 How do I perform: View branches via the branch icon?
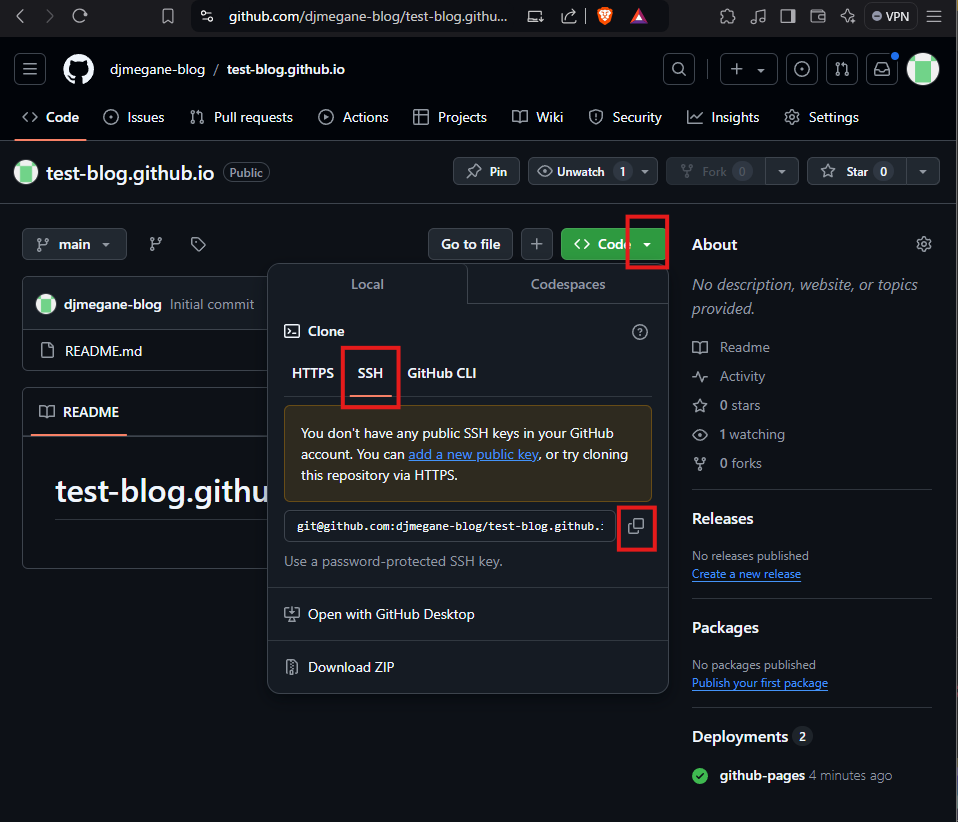click(155, 244)
